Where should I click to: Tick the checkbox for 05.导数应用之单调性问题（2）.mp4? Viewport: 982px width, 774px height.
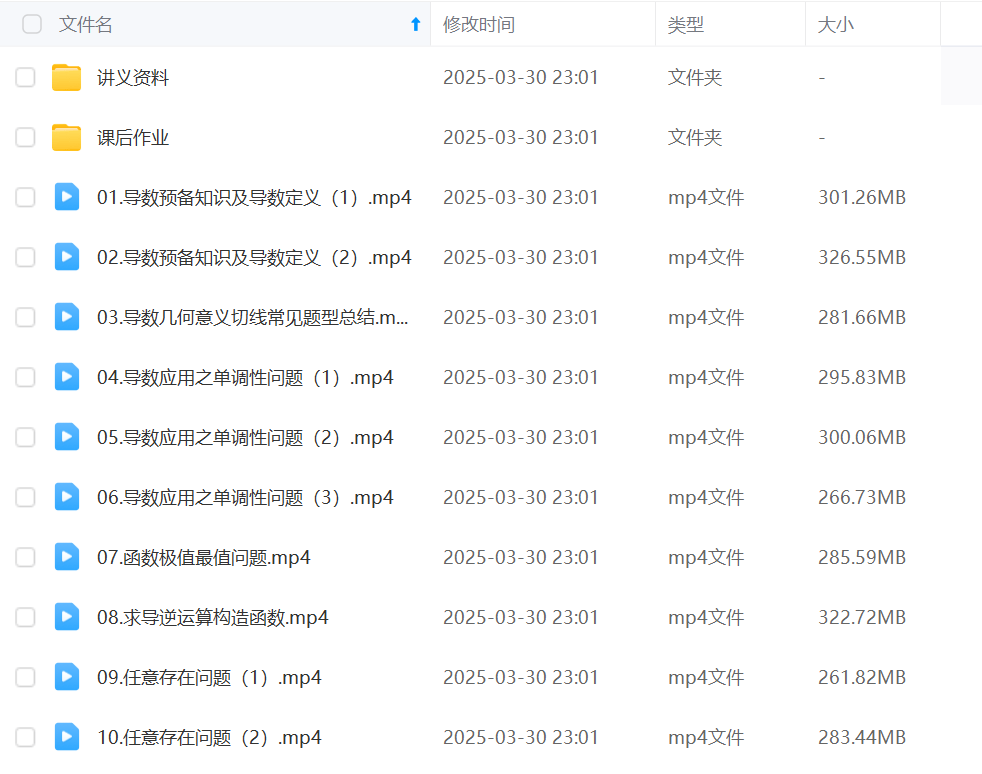pos(25,437)
